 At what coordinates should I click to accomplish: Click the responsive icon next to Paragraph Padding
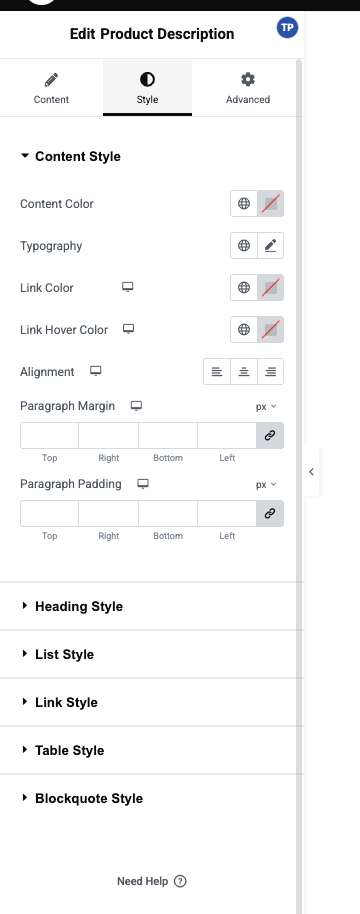pyautogui.click(x=143, y=484)
